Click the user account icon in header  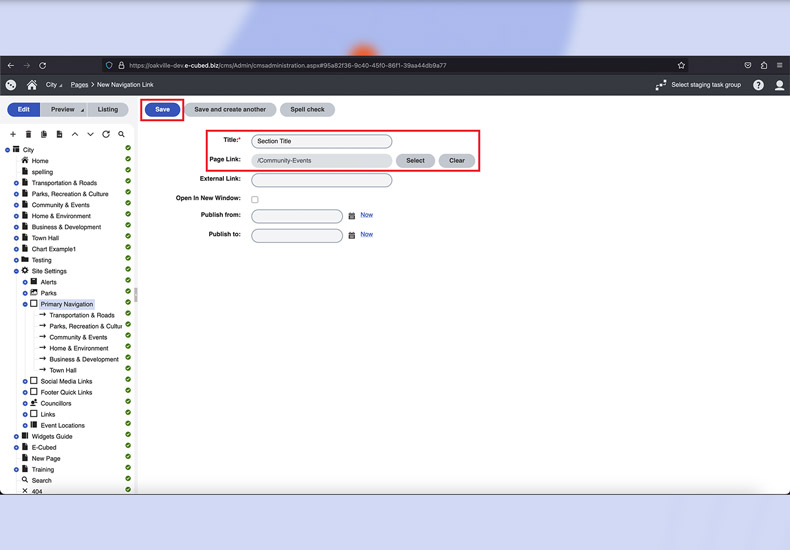pos(779,85)
